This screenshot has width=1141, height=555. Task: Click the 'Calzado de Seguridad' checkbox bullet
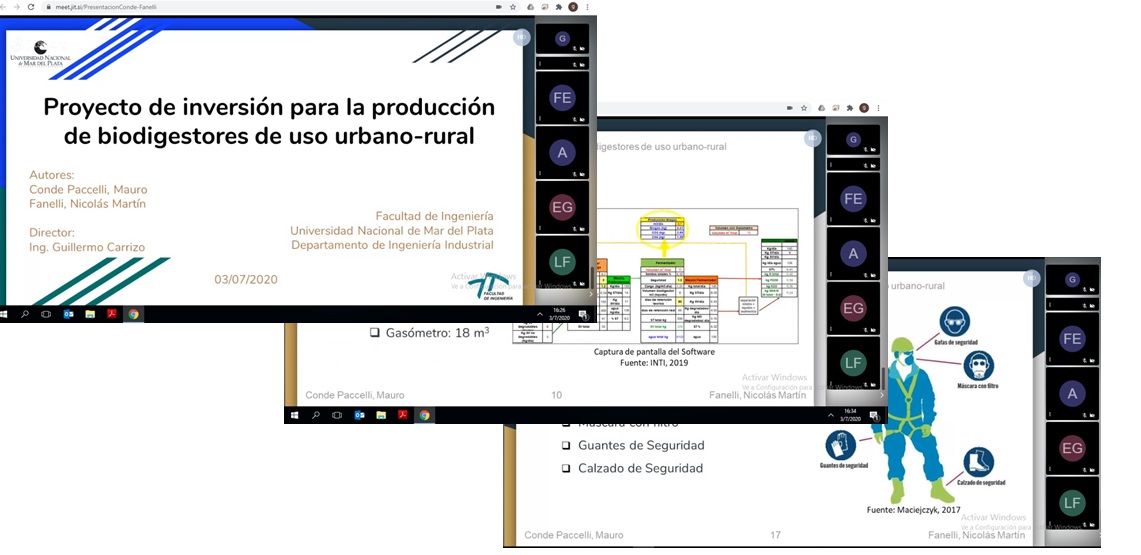(566, 469)
